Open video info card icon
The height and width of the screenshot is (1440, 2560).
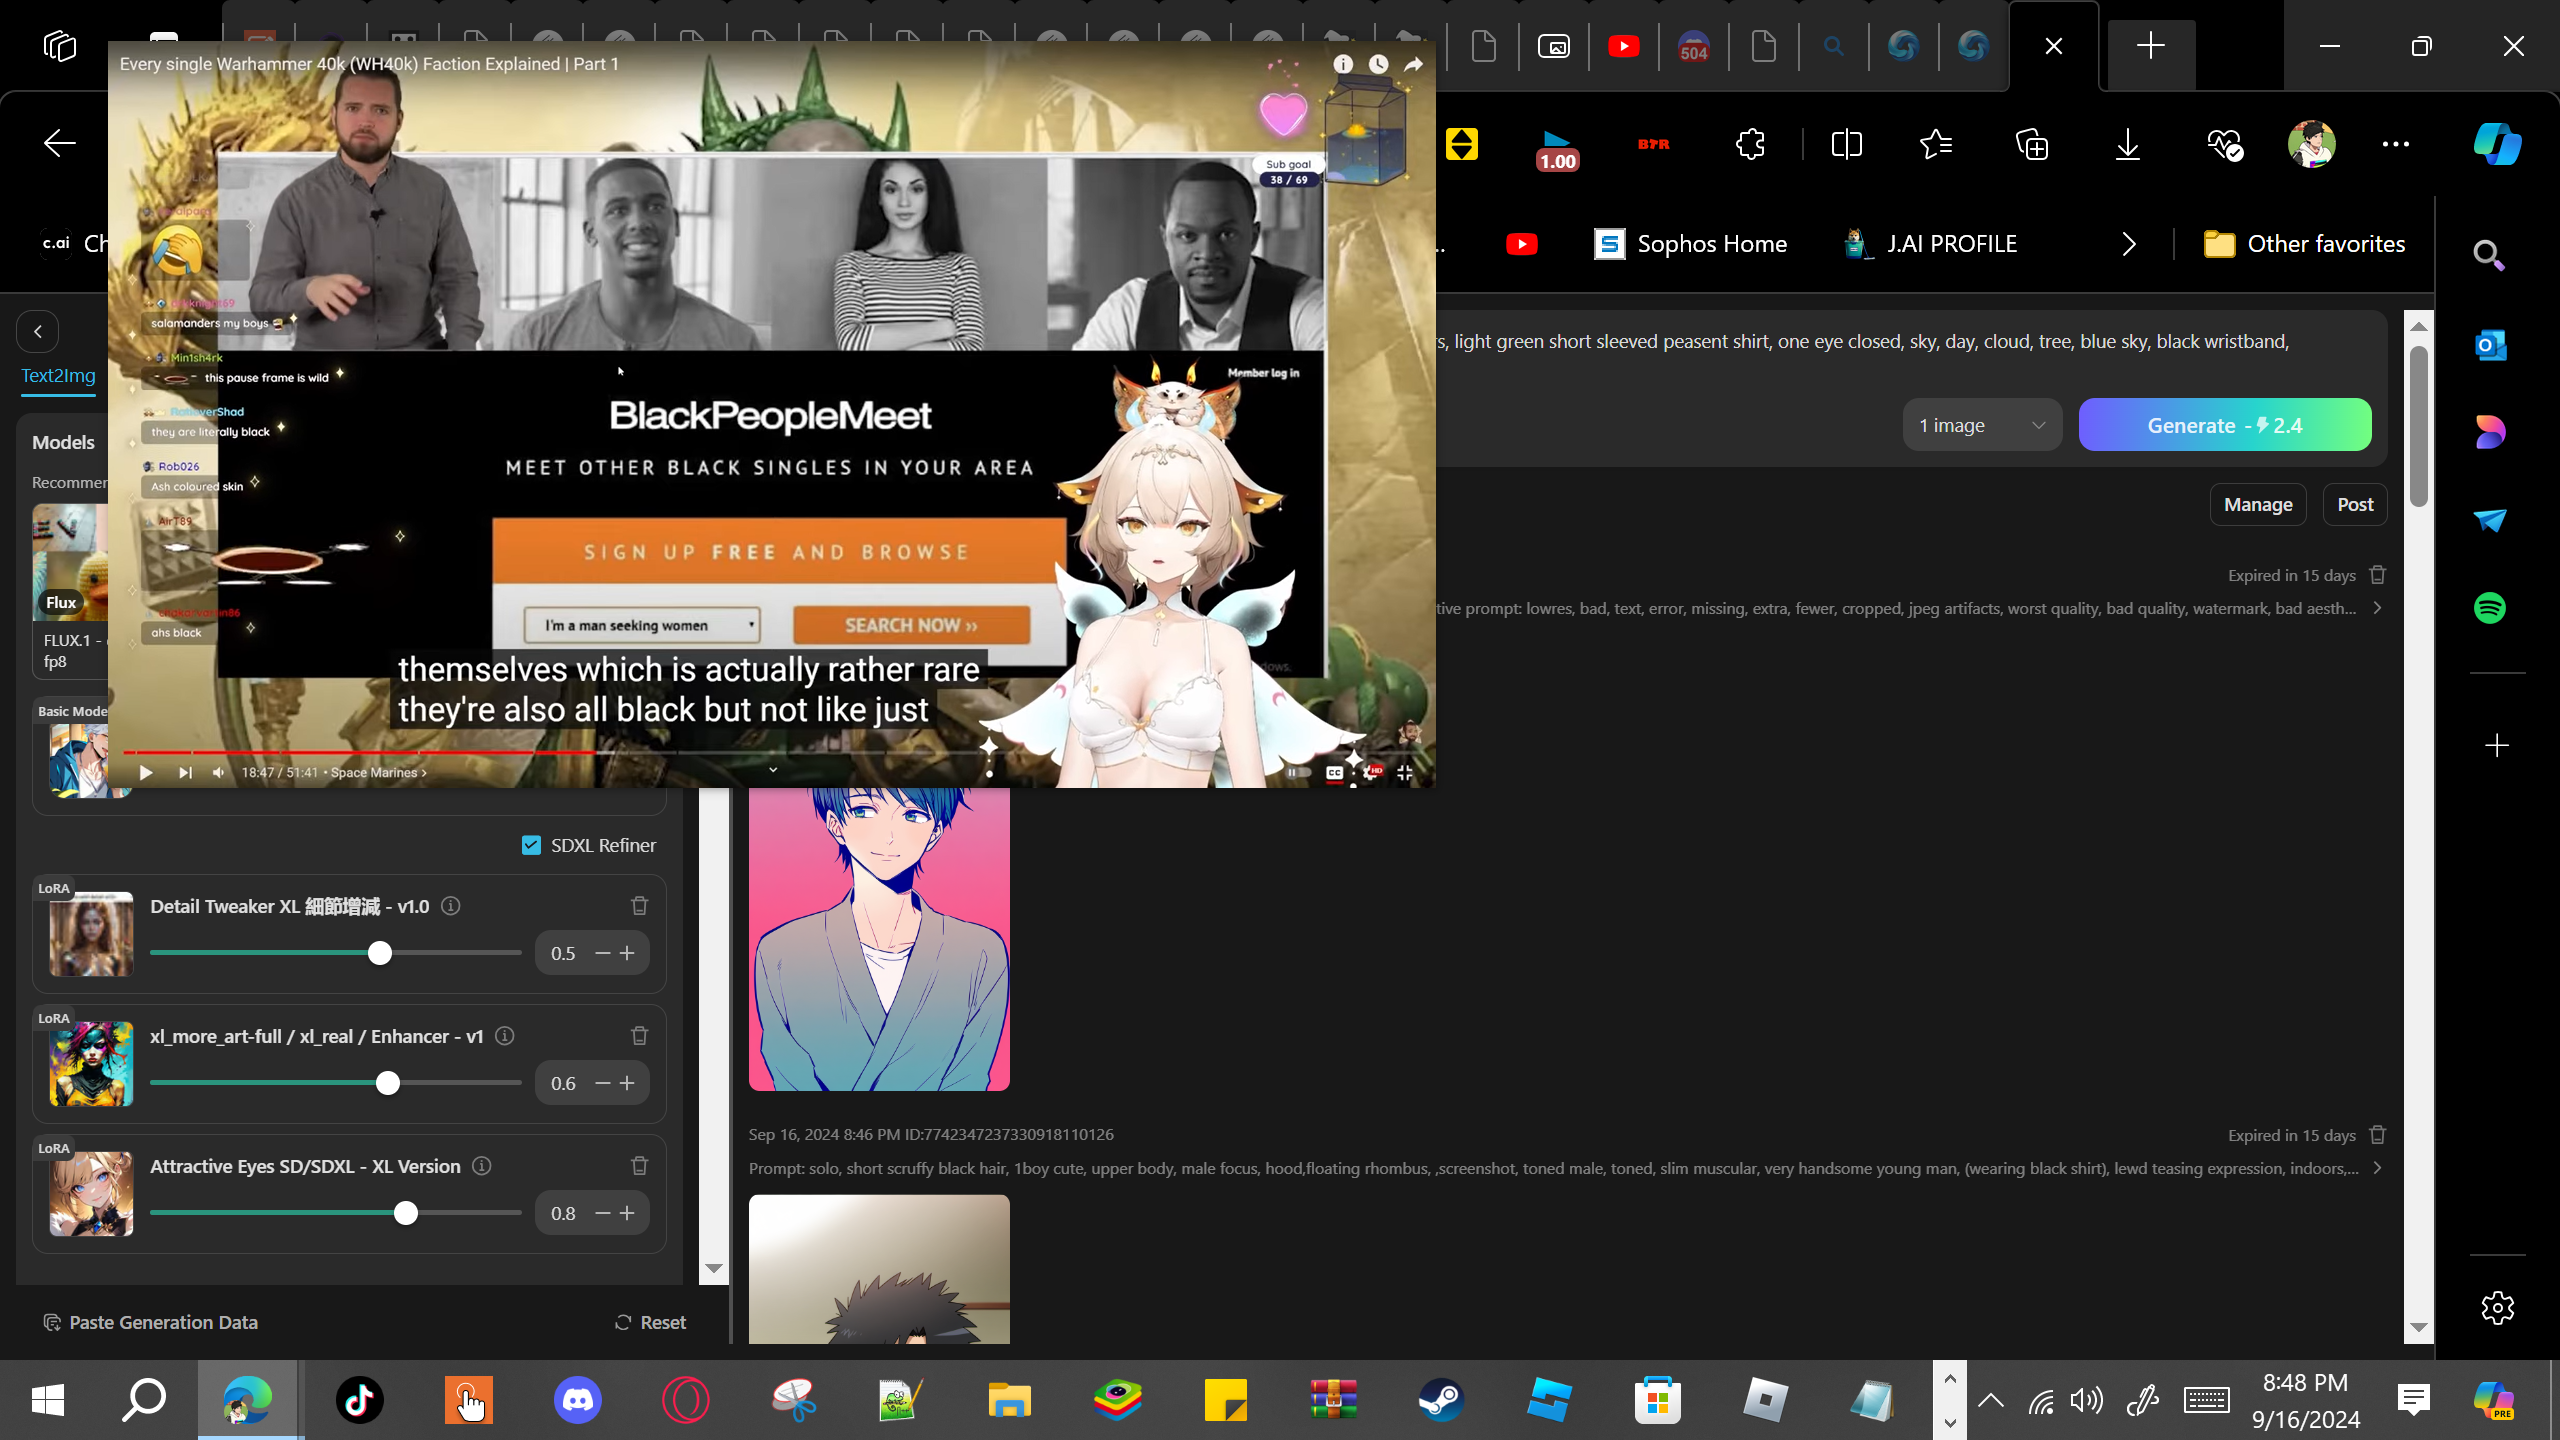pyautogui.click(x=1343, y=64)
